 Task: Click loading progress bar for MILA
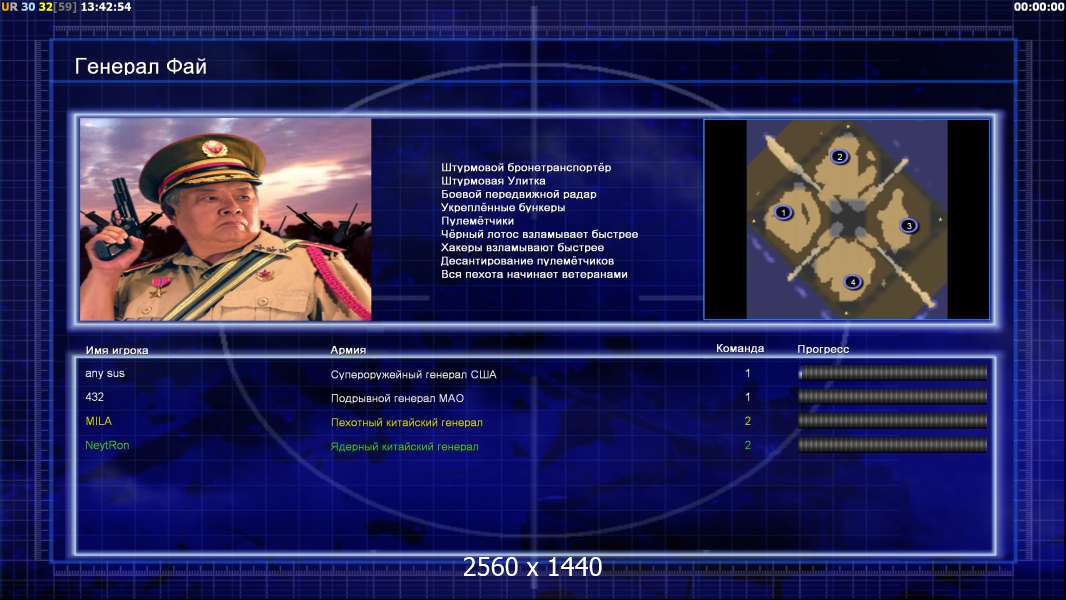click(893, 421)
